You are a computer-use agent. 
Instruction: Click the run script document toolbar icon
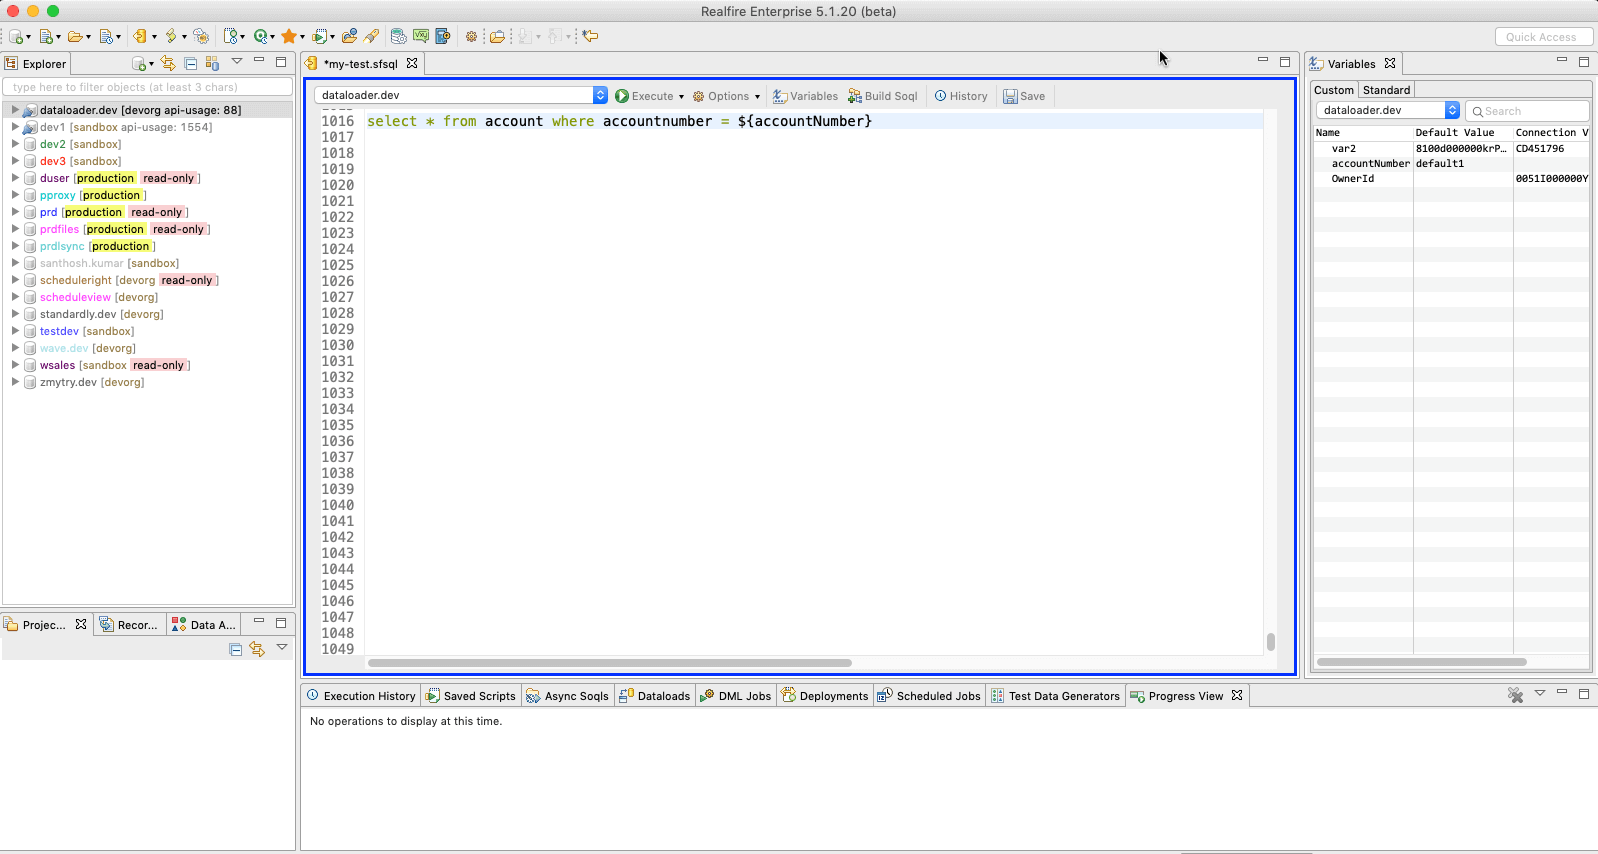coord(320,36)
